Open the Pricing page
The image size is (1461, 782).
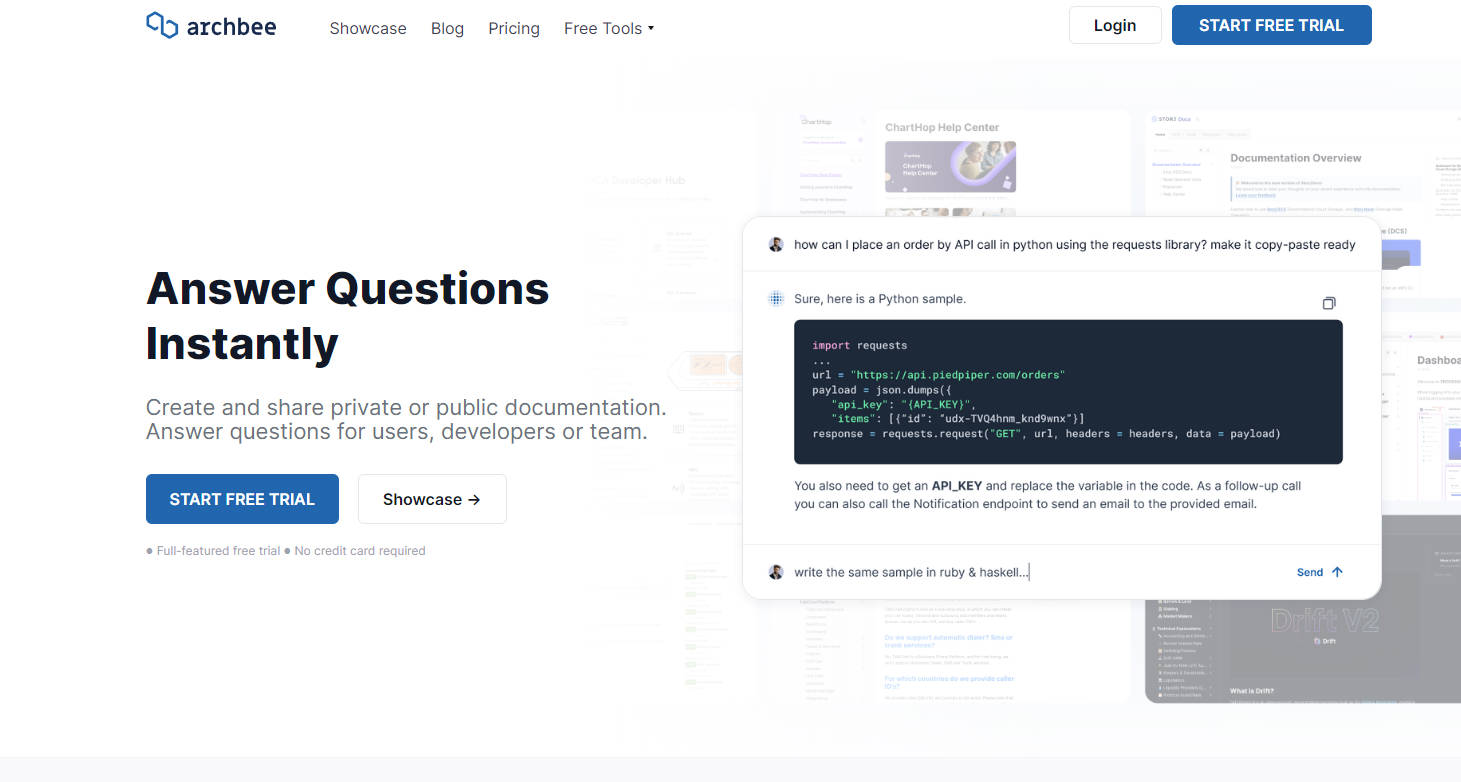514,28
